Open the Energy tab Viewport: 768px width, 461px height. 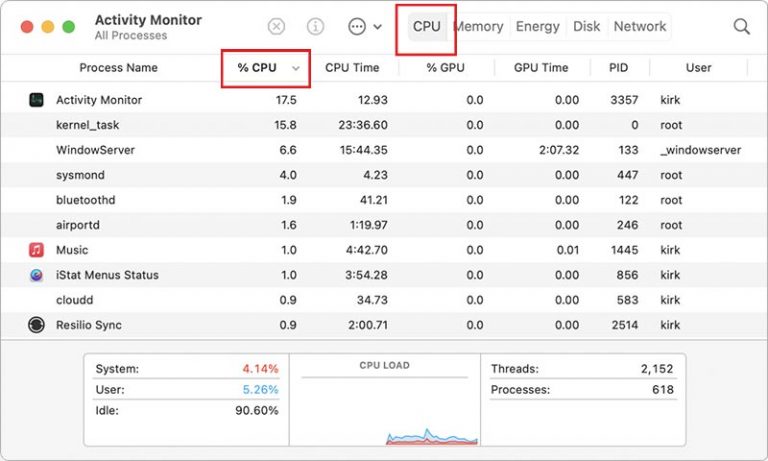[x=537, y=27]
